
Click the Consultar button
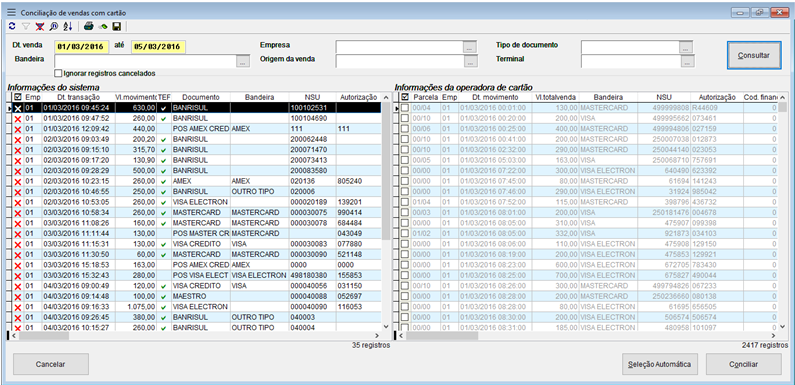[x=753, y=55]
